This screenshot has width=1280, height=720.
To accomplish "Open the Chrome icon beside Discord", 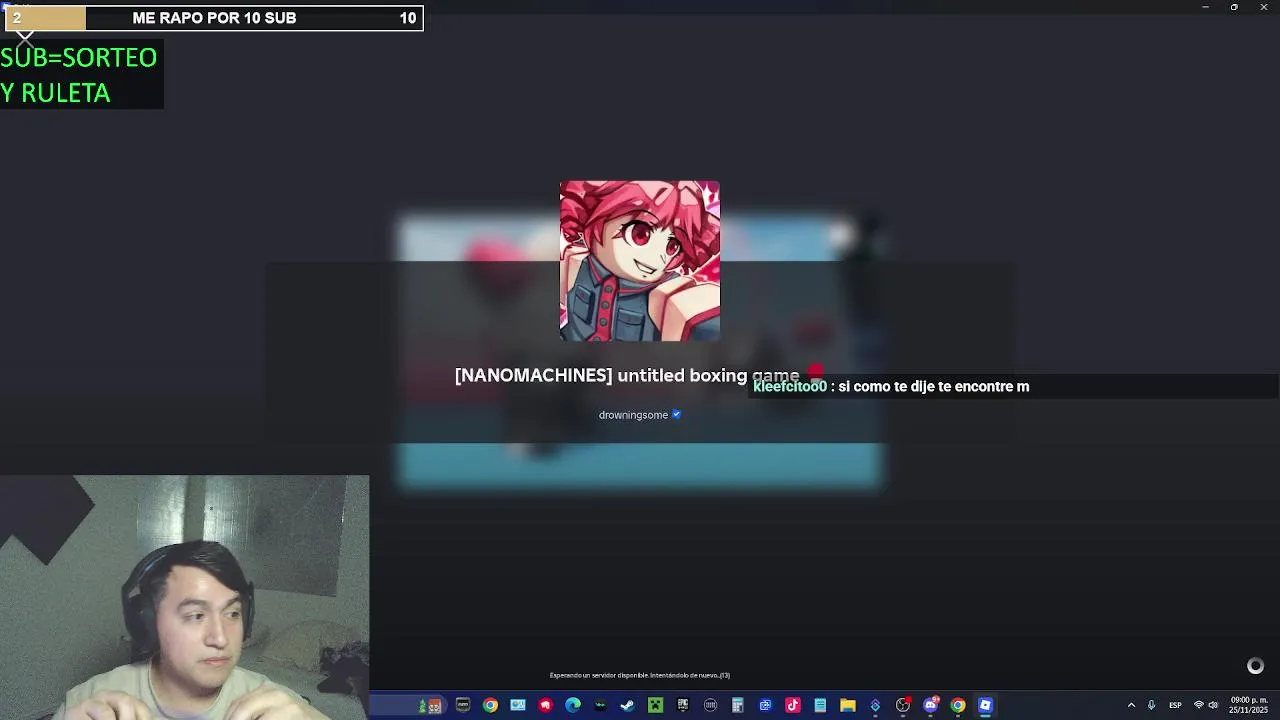I will click(958, 705).
